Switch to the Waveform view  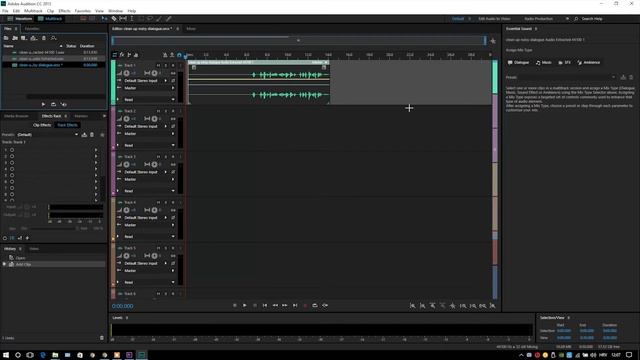pyautogui.click(x=20, y=19)
